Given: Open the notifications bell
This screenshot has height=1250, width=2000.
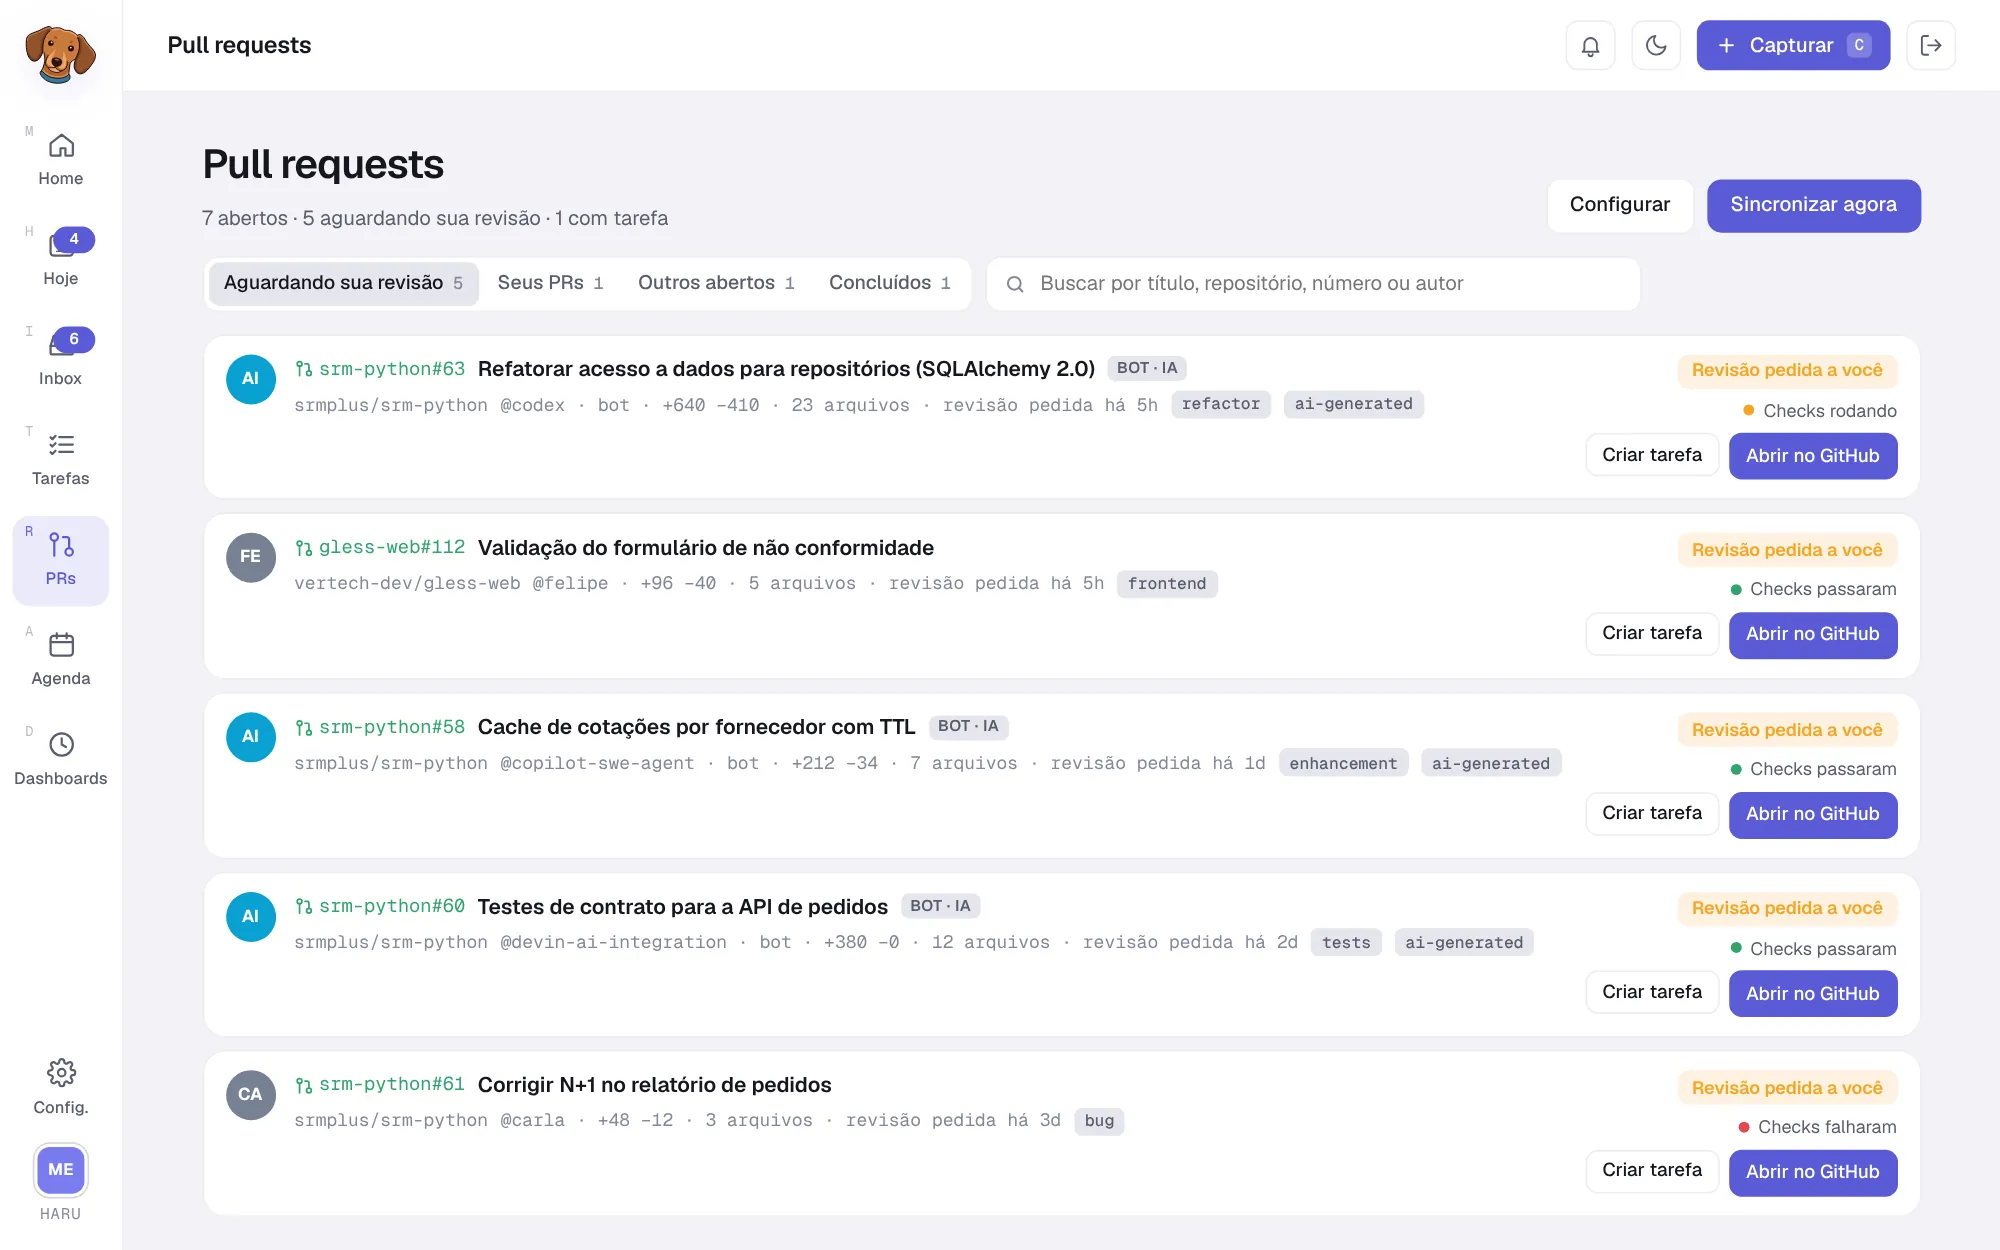Looking at the screenshot, I should coord(1590,46).
